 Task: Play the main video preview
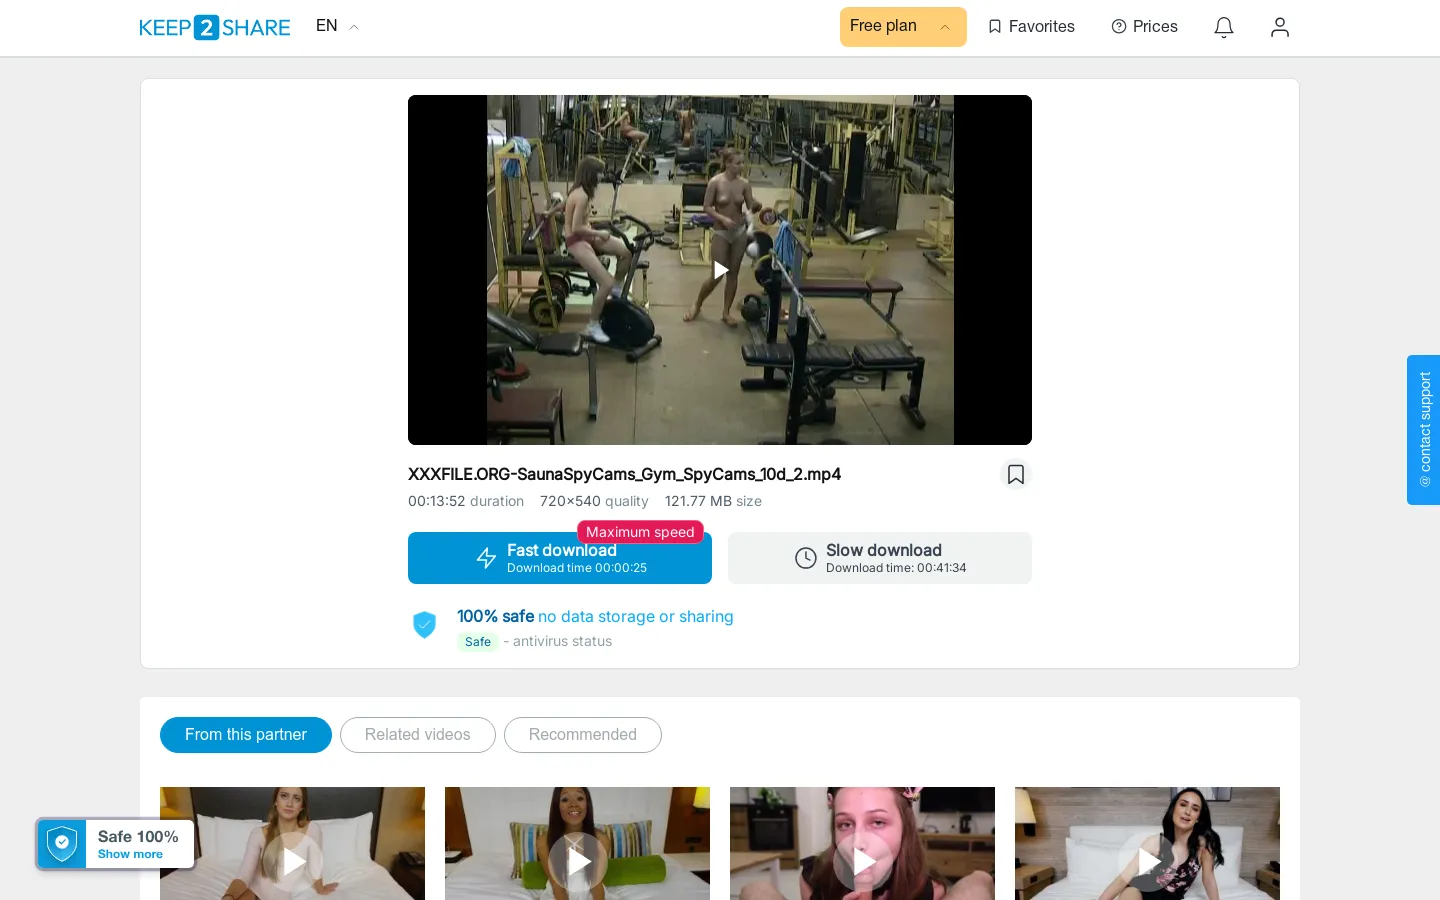coord(720,270)
